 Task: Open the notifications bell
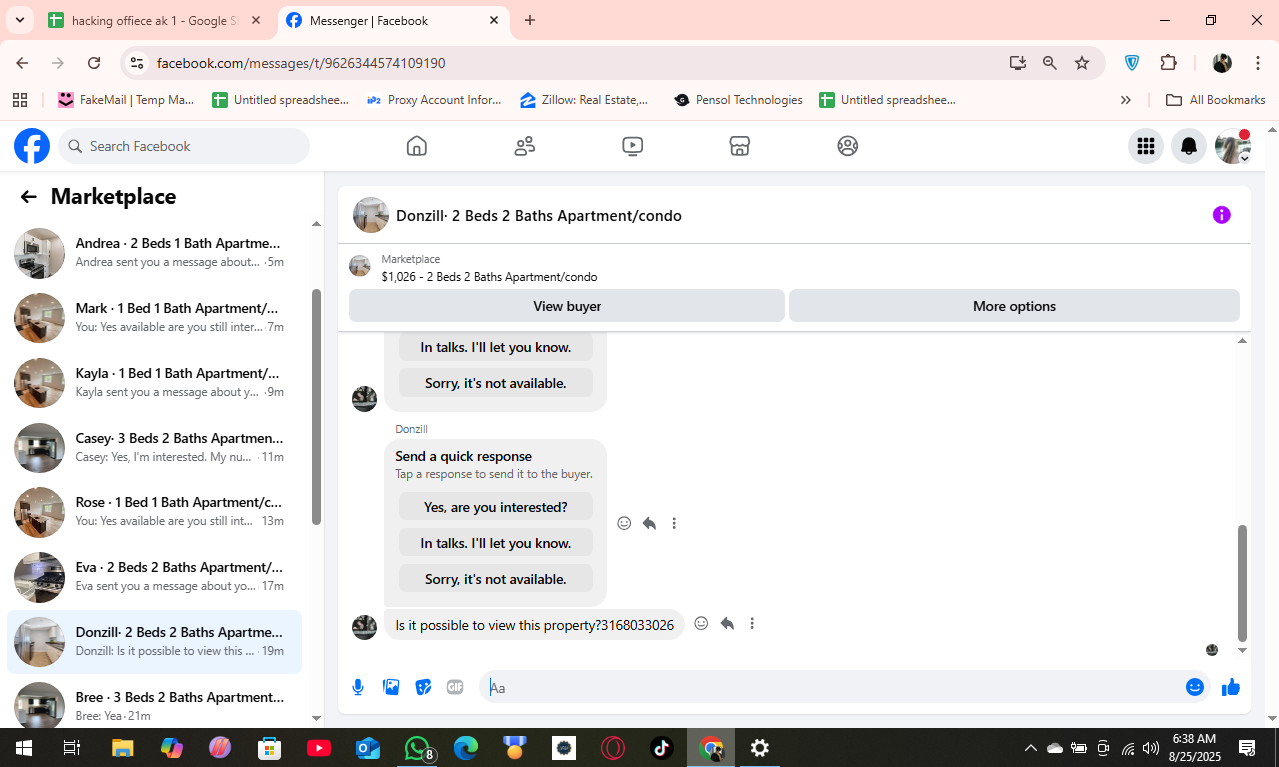pos(1189,146)
